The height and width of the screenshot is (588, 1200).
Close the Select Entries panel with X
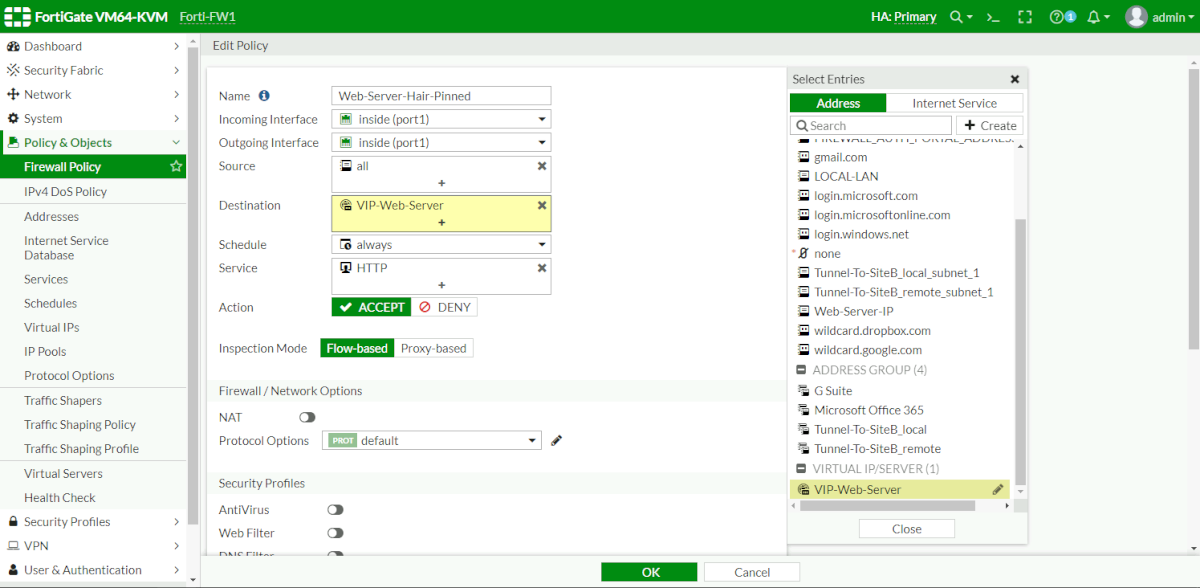pyautogui.click(x=1015, y=79)
